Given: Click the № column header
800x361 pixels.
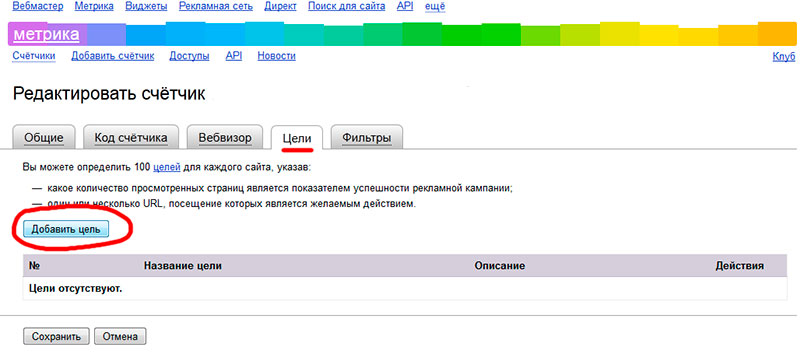Looking at the screenshot, I should (35, 266).
